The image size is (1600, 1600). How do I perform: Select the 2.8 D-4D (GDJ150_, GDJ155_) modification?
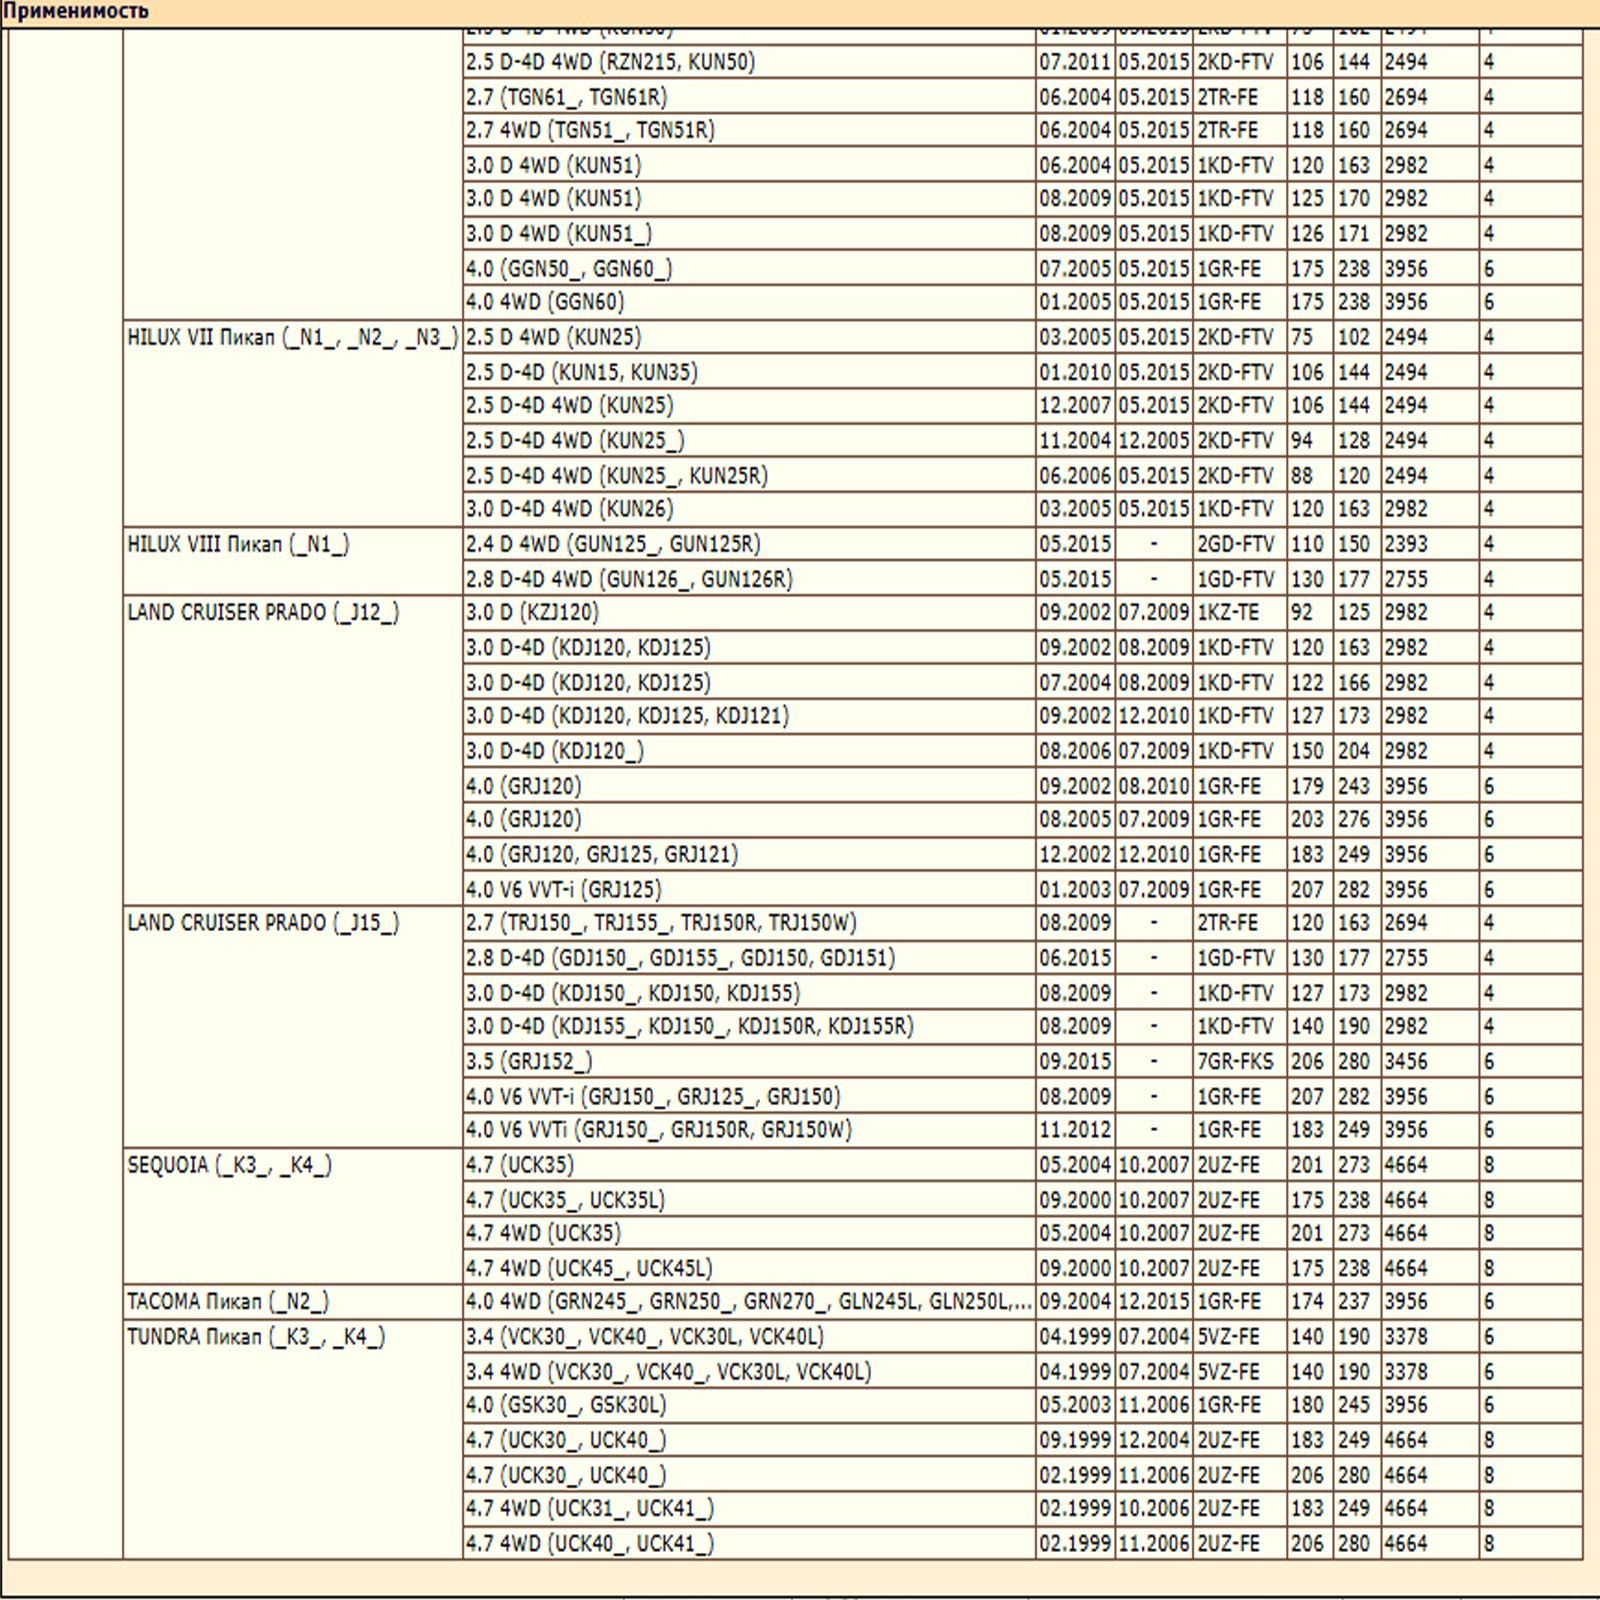(x=680, y=958)
